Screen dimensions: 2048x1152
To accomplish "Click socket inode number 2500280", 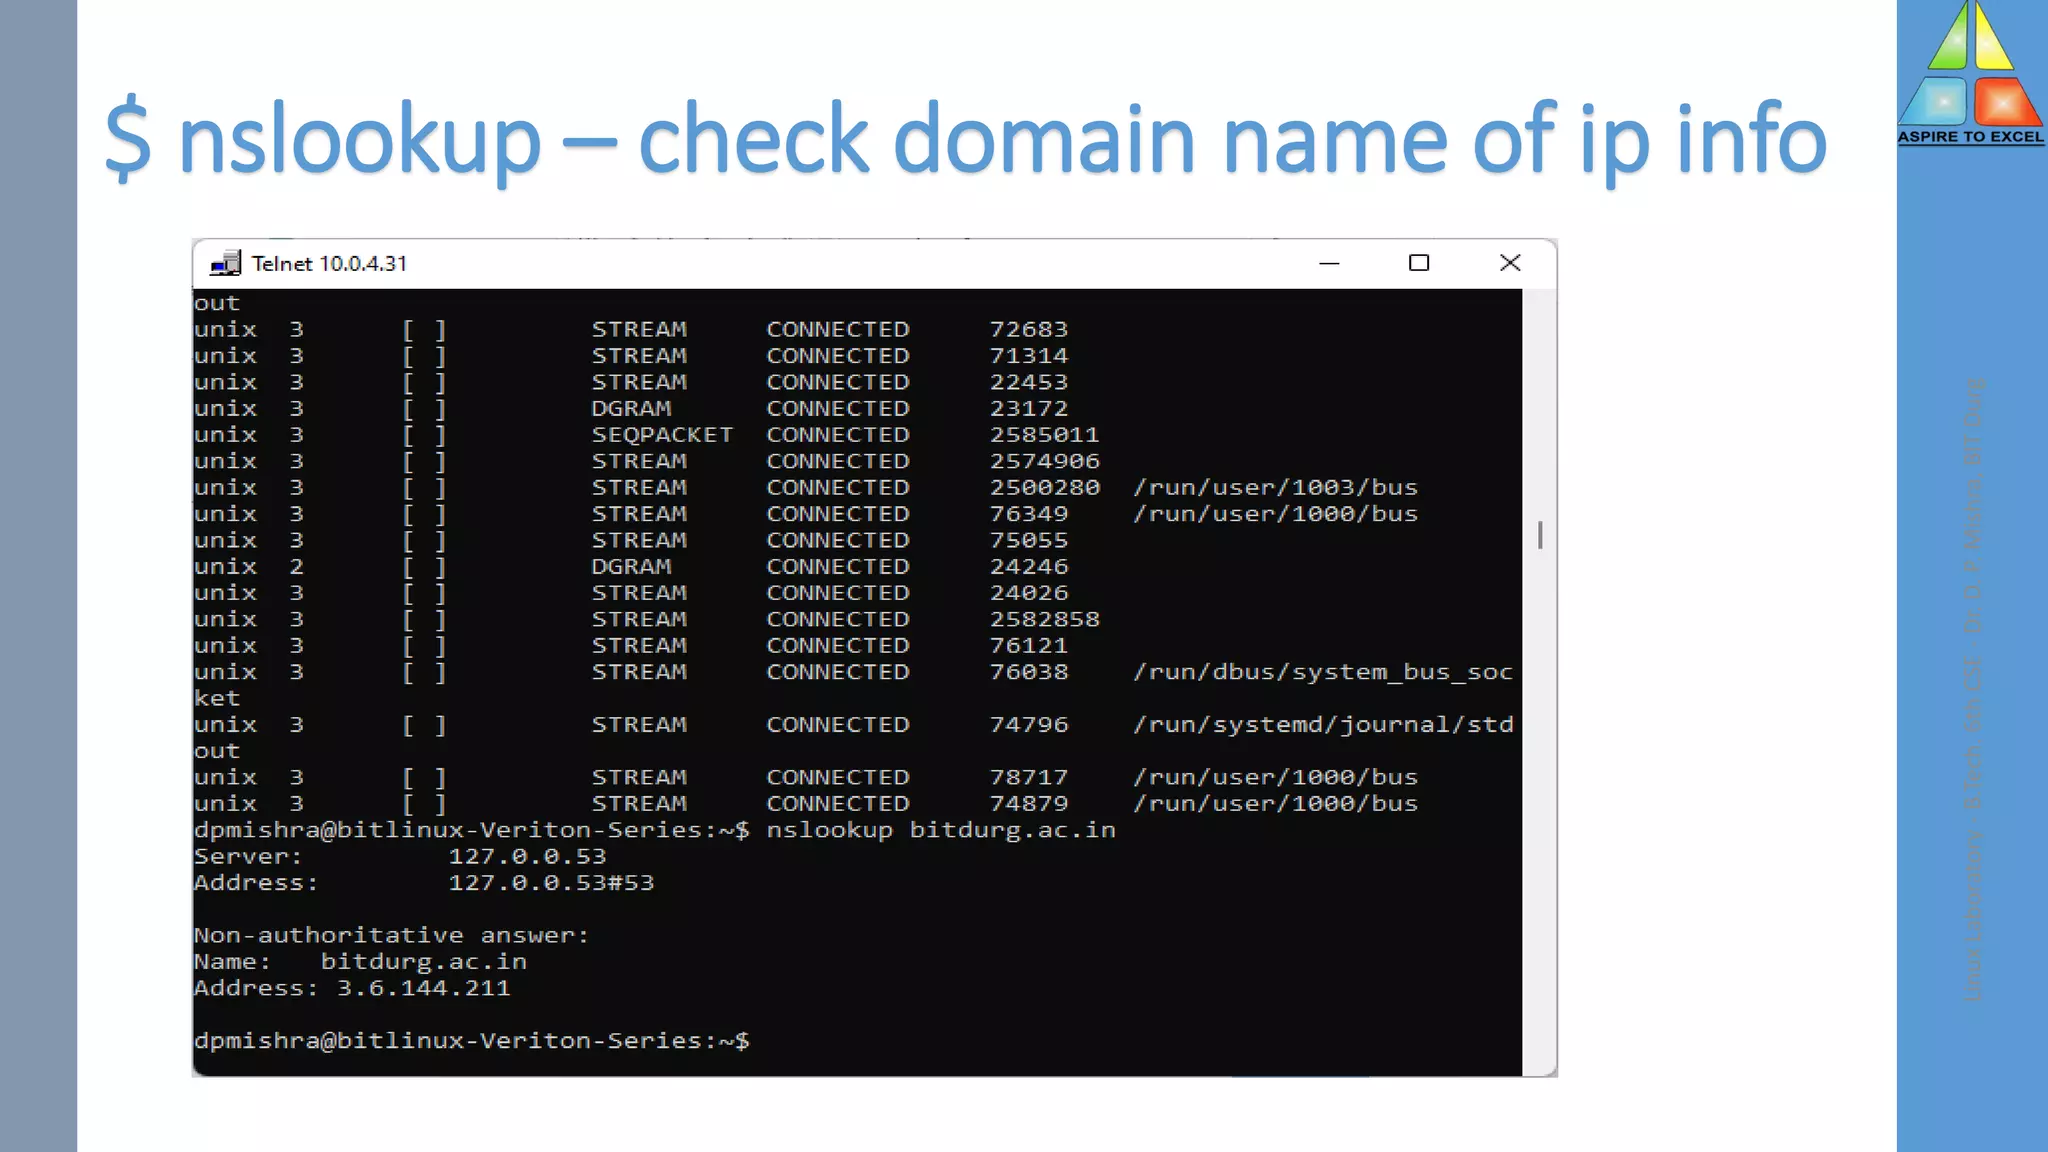I will (1045, 487).
